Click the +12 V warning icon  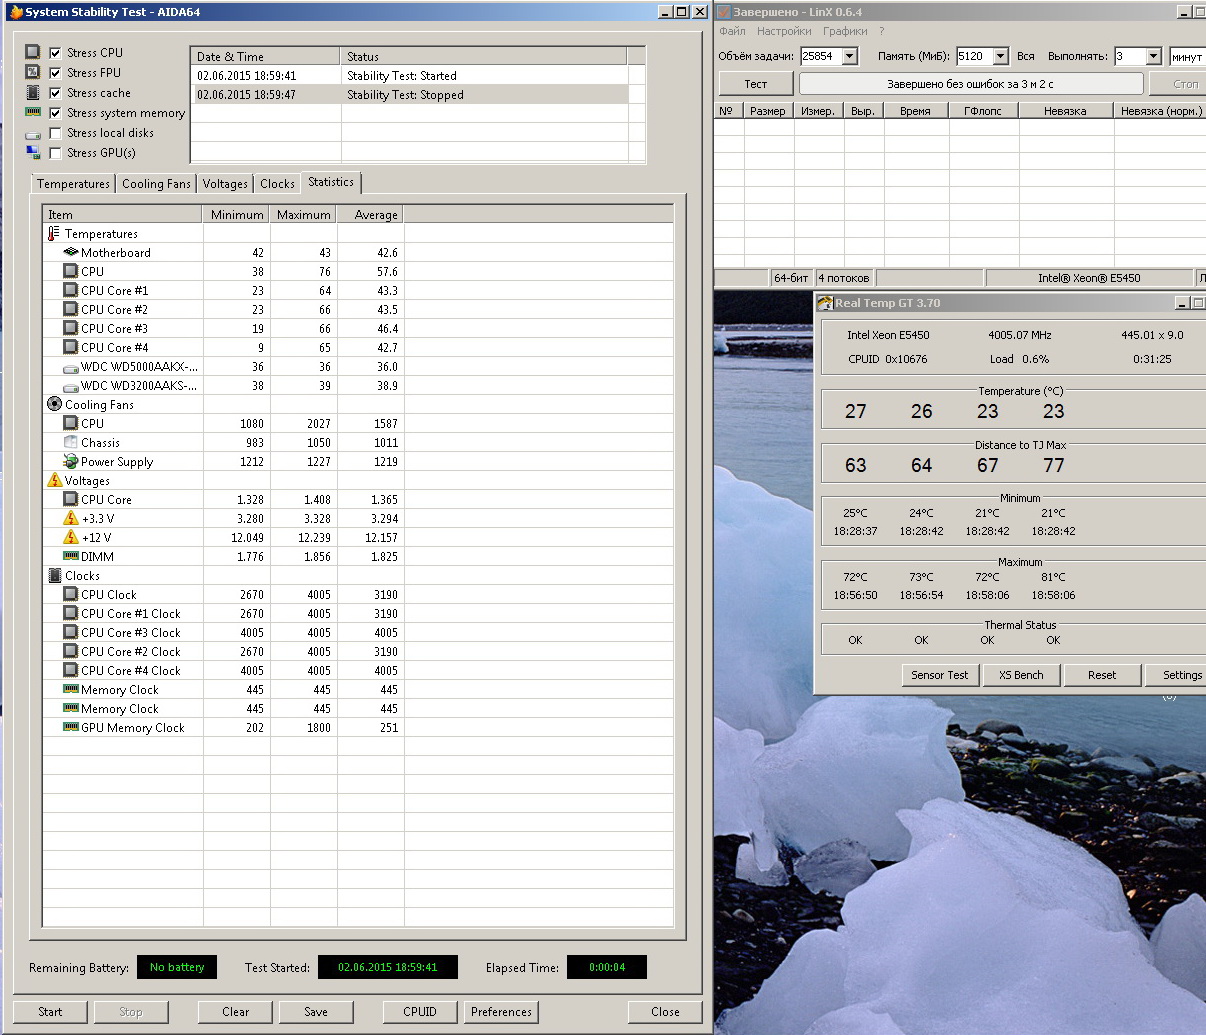pyautogui.click(x=70, y=537)
